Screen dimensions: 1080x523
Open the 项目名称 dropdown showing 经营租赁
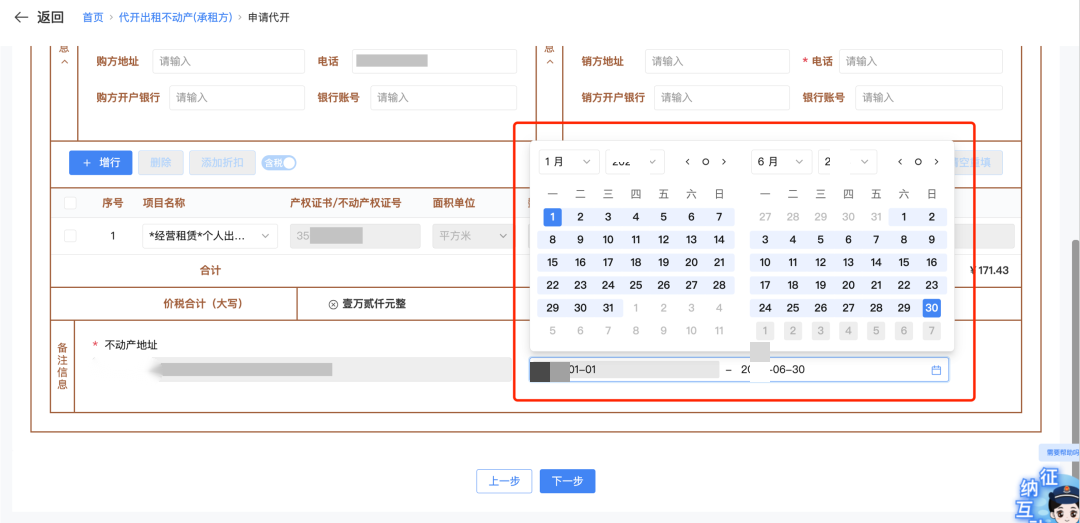(210, 236)
